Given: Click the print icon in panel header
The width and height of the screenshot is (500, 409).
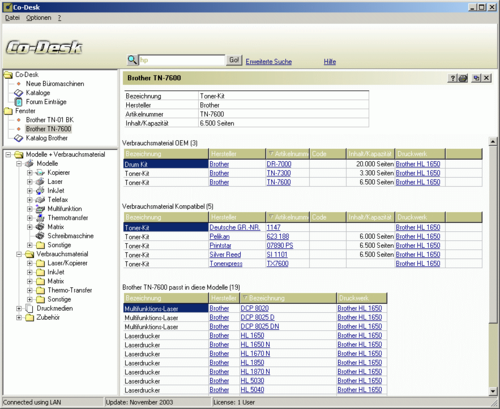Looking at the screenshot, I should point(463,78).
